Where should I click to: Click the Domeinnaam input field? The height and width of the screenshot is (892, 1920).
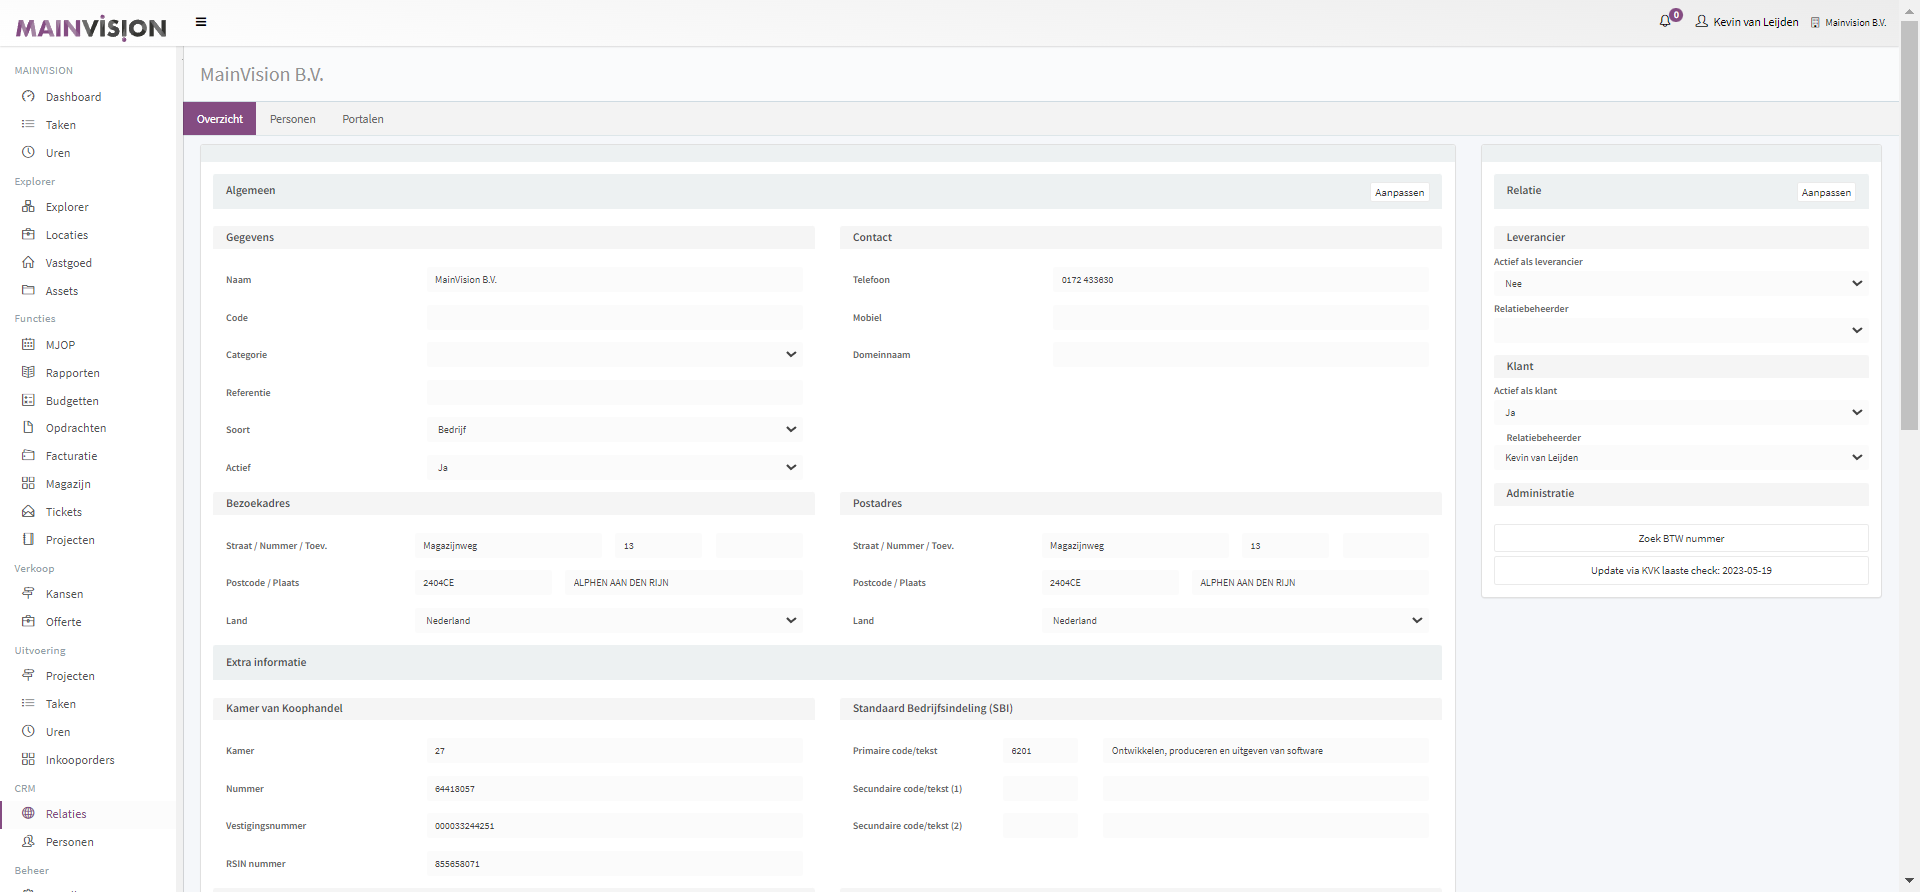[1240, 355]
